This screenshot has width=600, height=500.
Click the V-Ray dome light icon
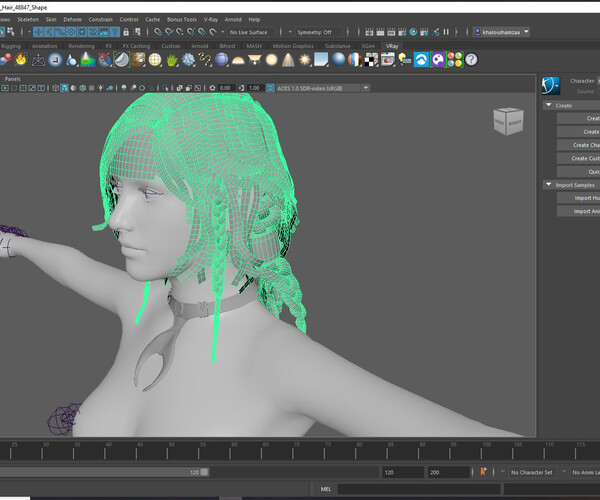(238, 60)
